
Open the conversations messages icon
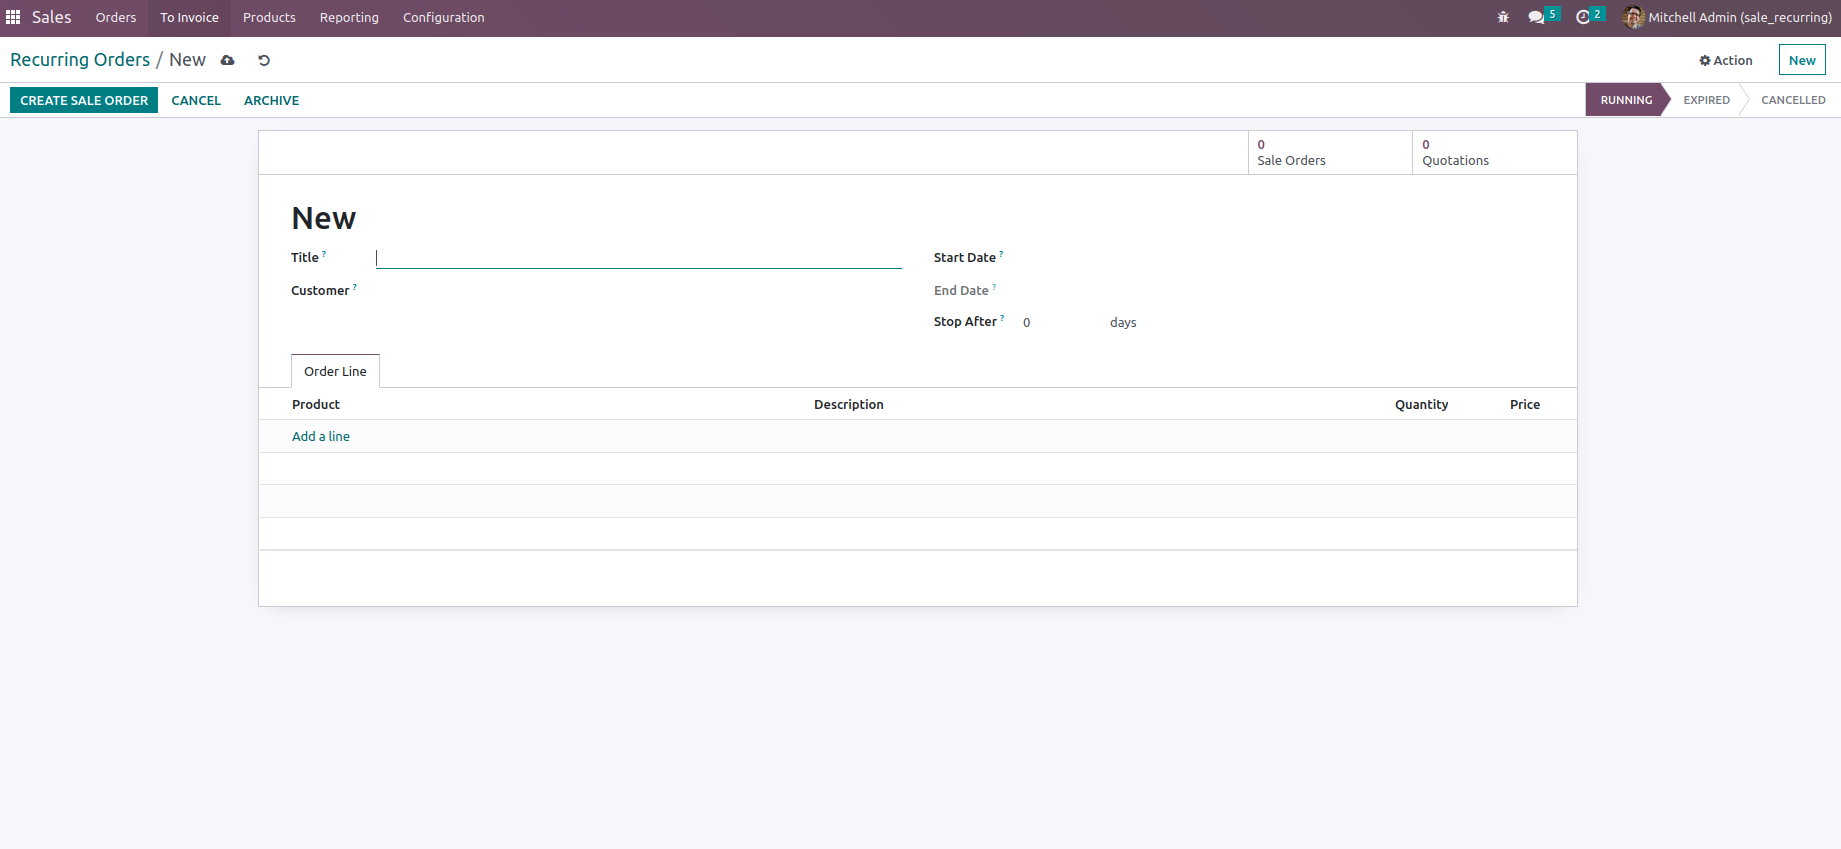1536,17
